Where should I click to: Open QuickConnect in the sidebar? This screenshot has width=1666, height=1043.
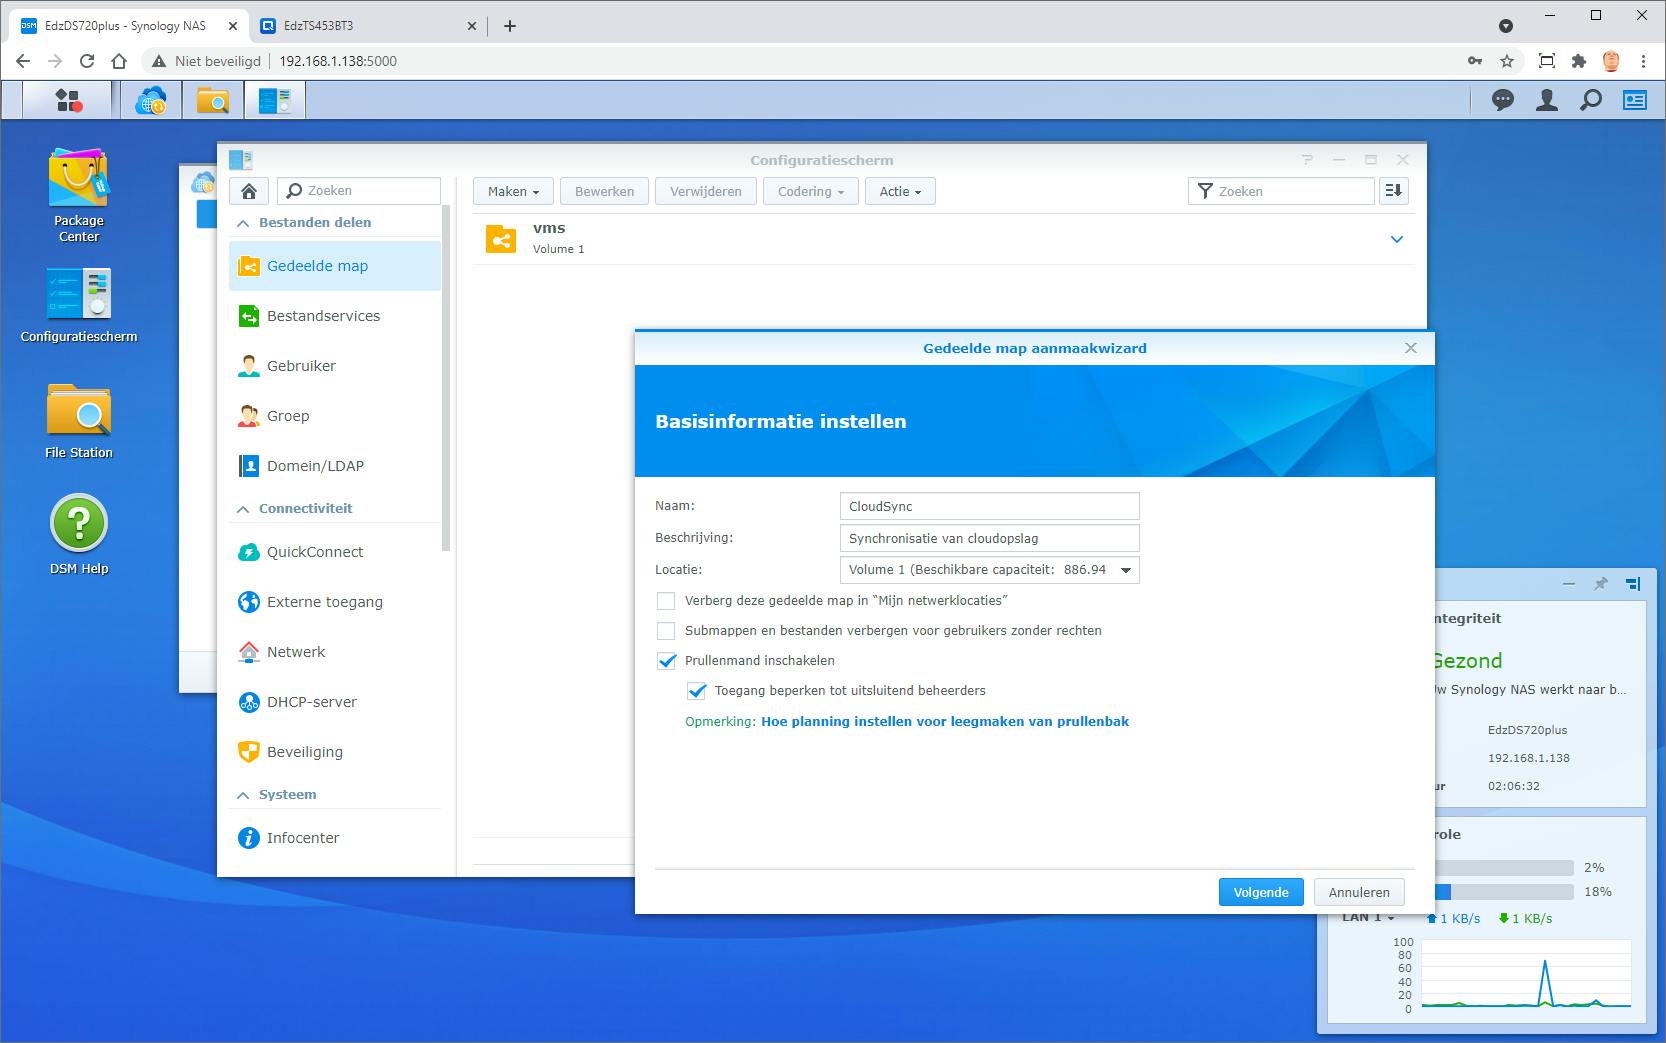(x=335, y=552)
